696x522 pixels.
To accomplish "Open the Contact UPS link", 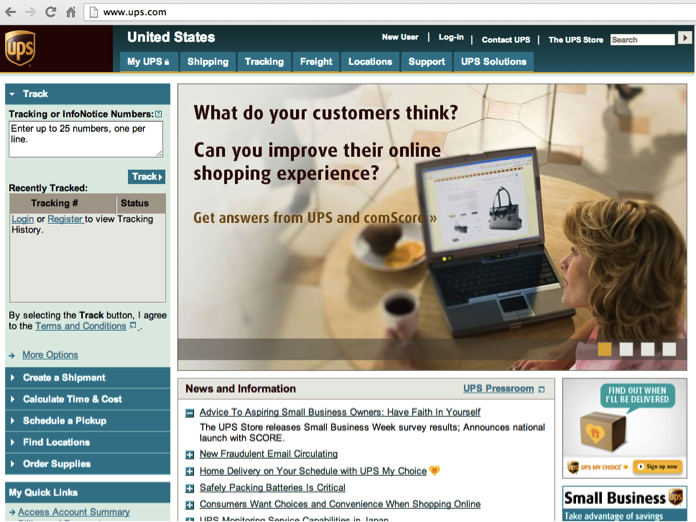I will (x=506, y=40).
